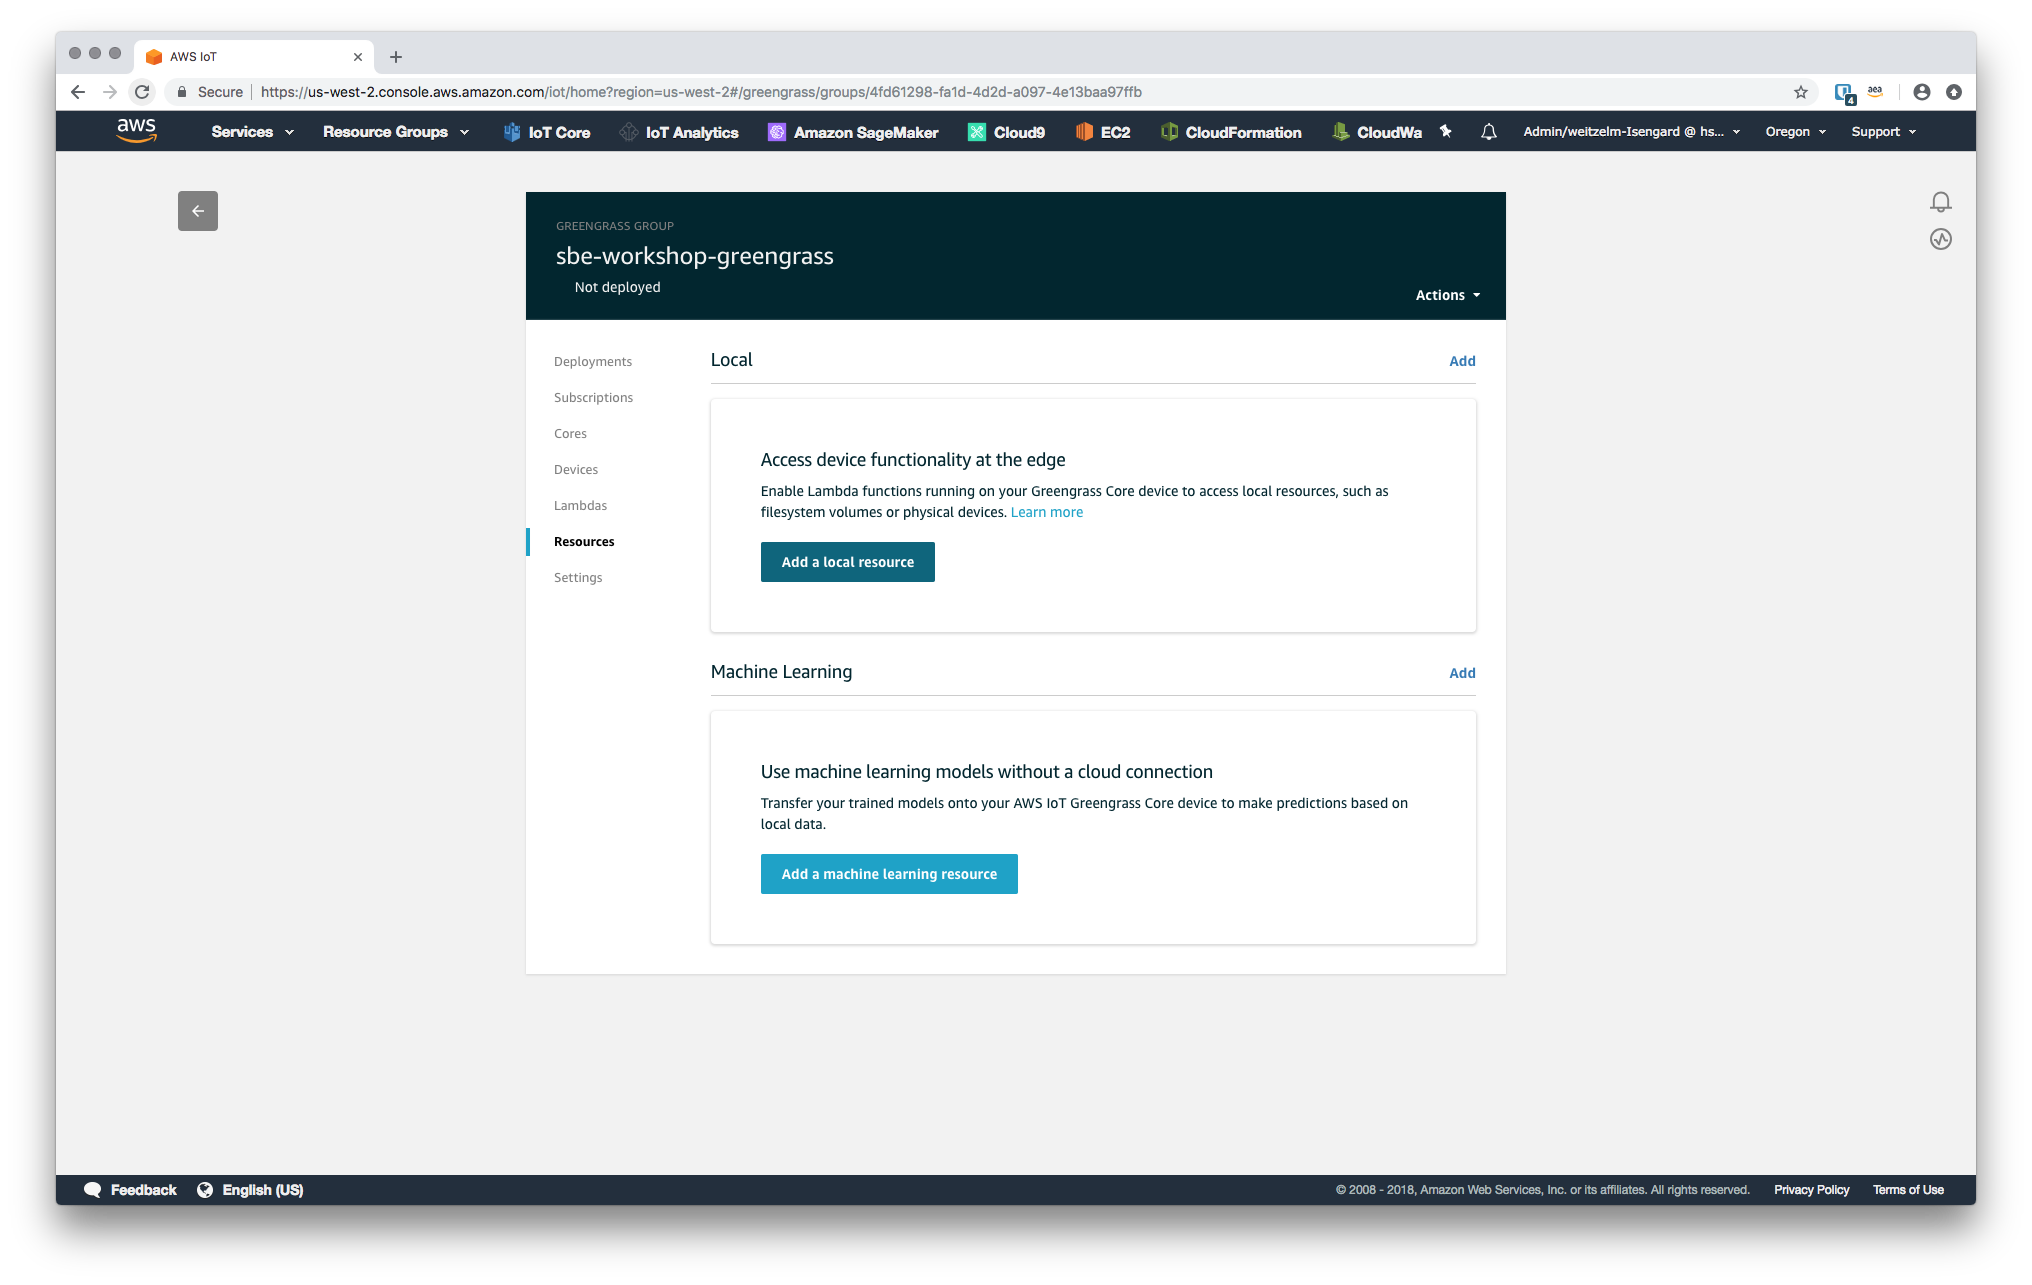Open a new browser tab
The height and width of the screenshot is (1285, 2032).
point(396,57)
